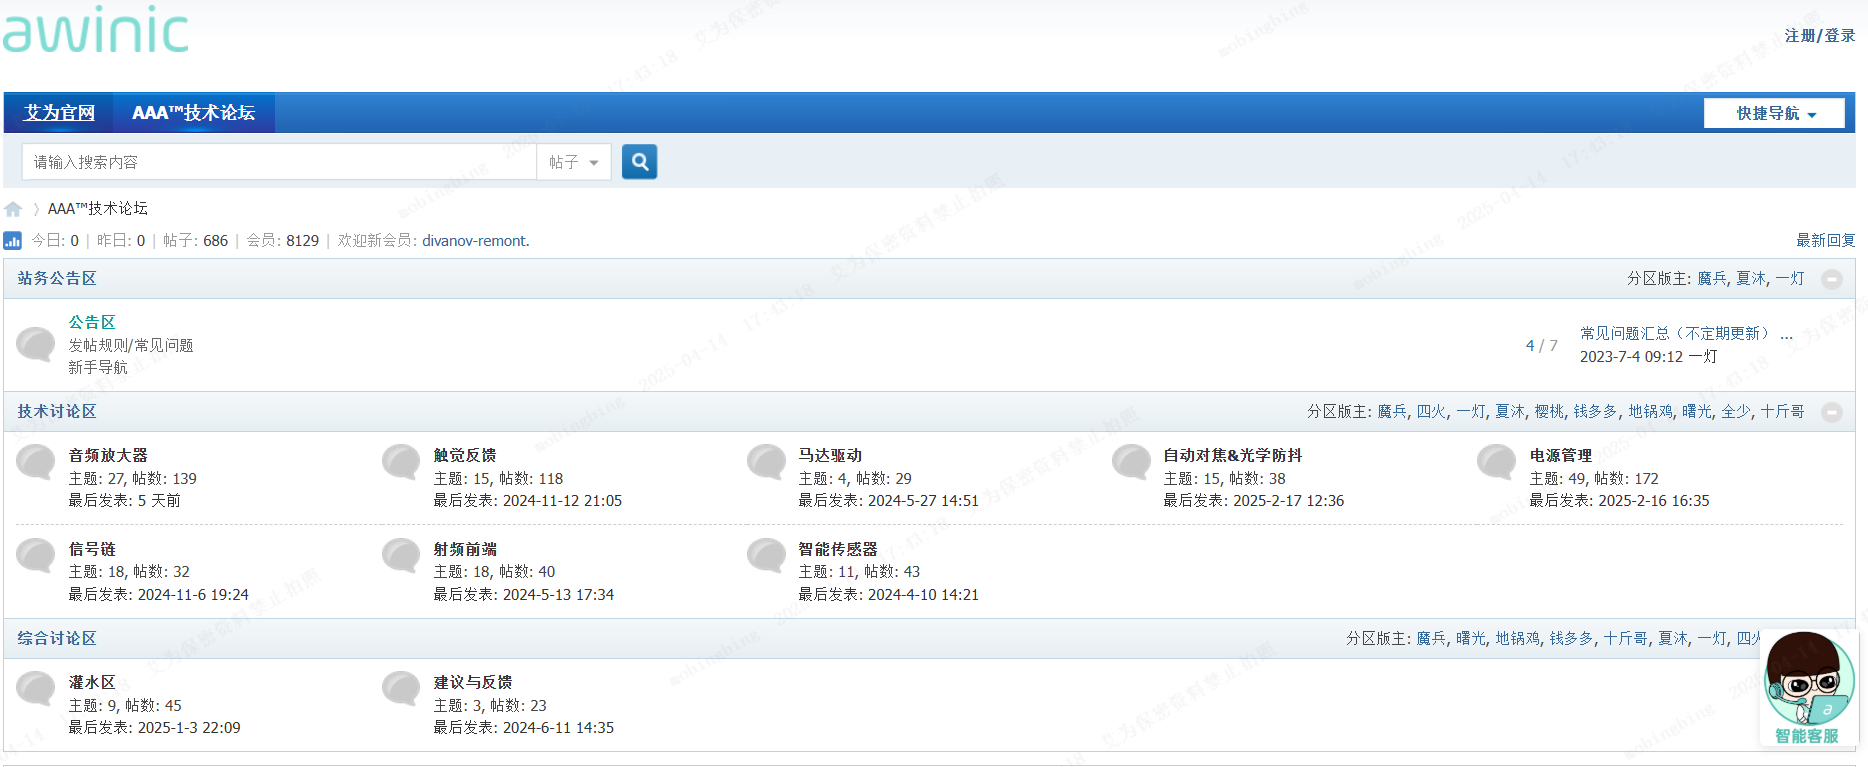Click the awinic logo
This screenshot has width=1868, height=767.
click(96, 32)
